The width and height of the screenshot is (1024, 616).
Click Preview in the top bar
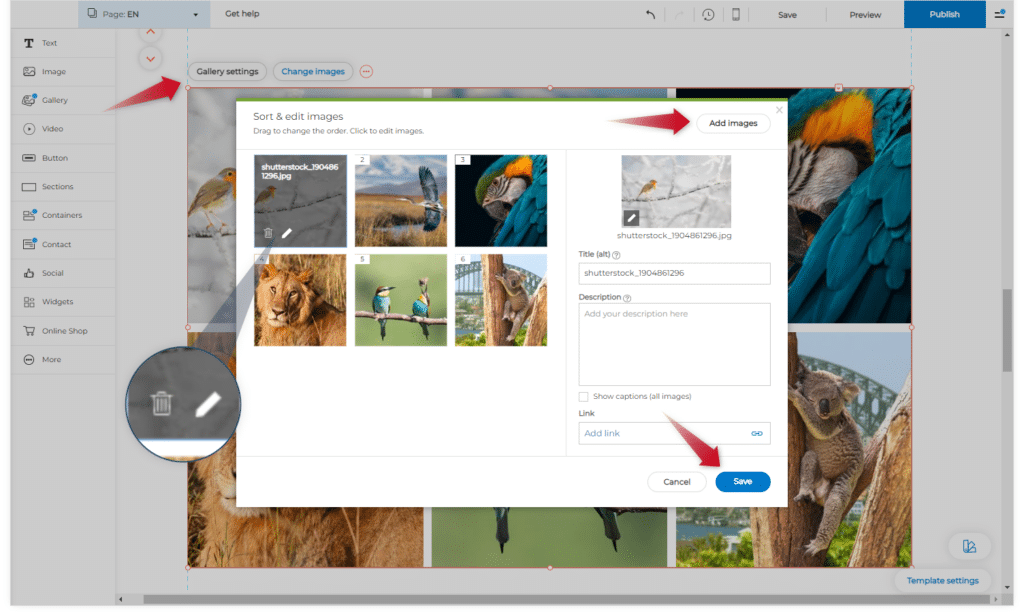[865, 14]
